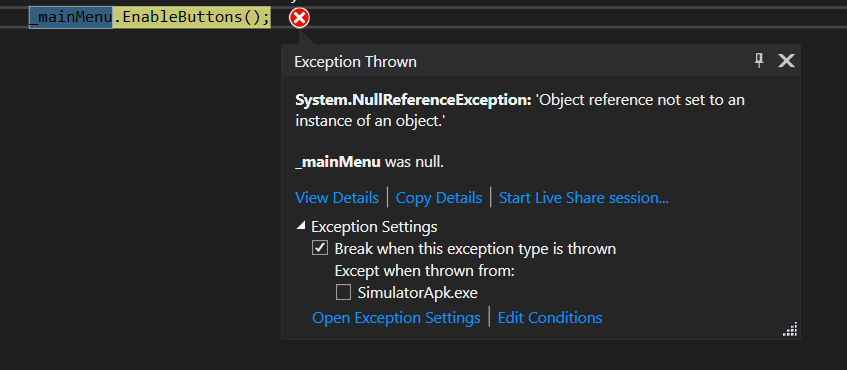Click the red exception error icon
Screen dimensions: 847x370
click(299, 18)
